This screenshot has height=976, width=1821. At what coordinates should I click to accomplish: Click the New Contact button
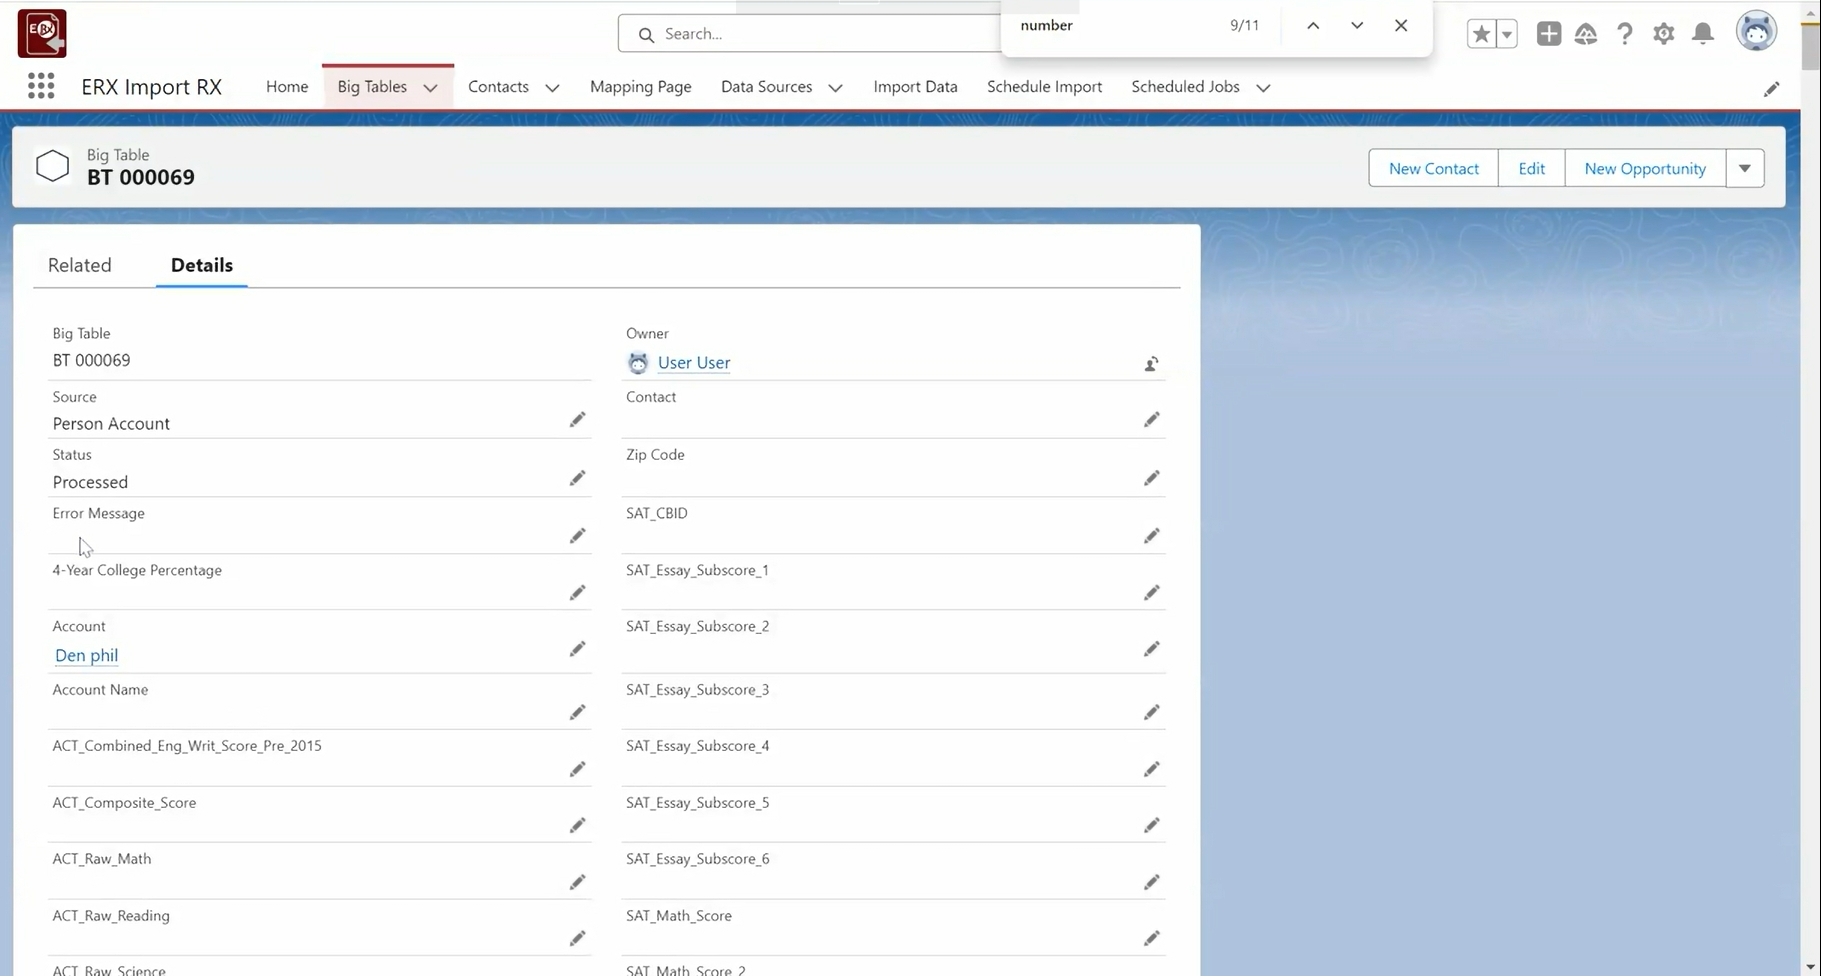1433,168
